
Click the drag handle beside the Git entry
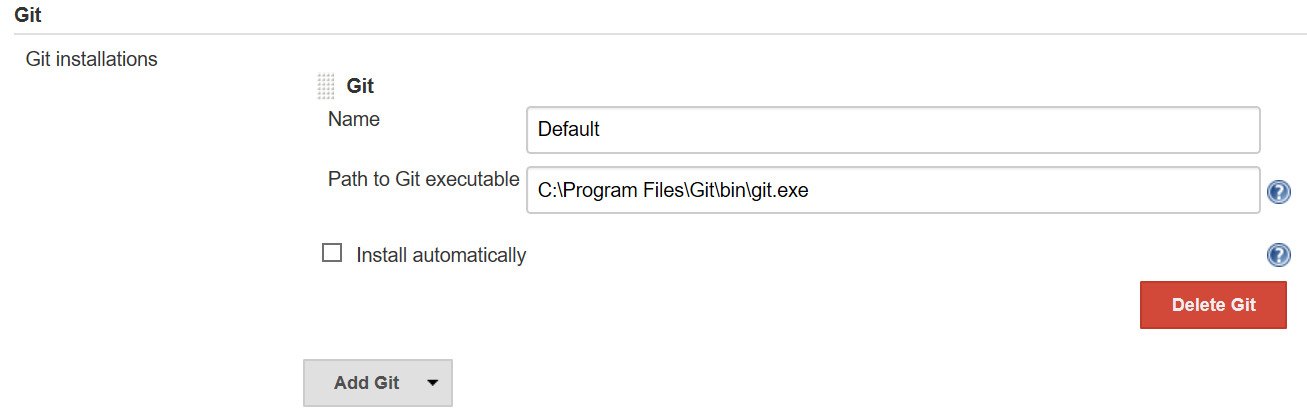[x=325, y=87]
